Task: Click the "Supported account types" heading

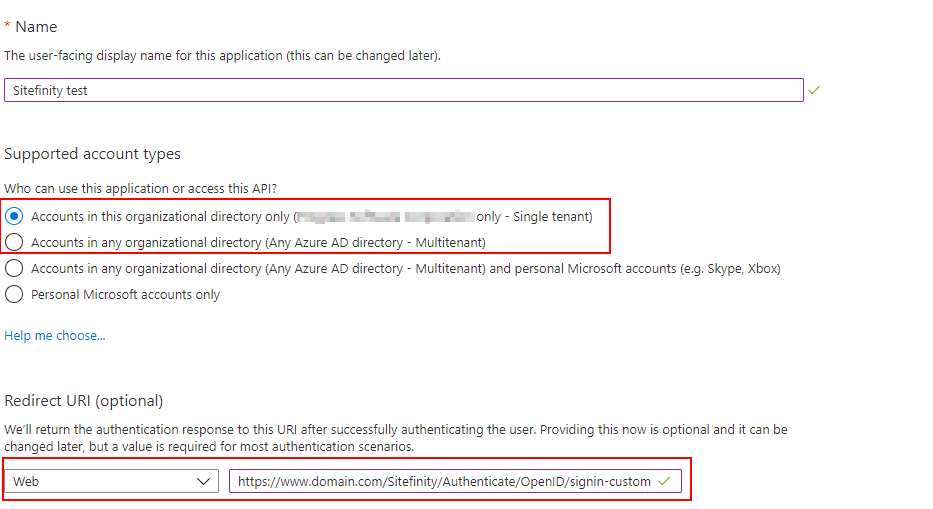Action: tap(92, 154)
